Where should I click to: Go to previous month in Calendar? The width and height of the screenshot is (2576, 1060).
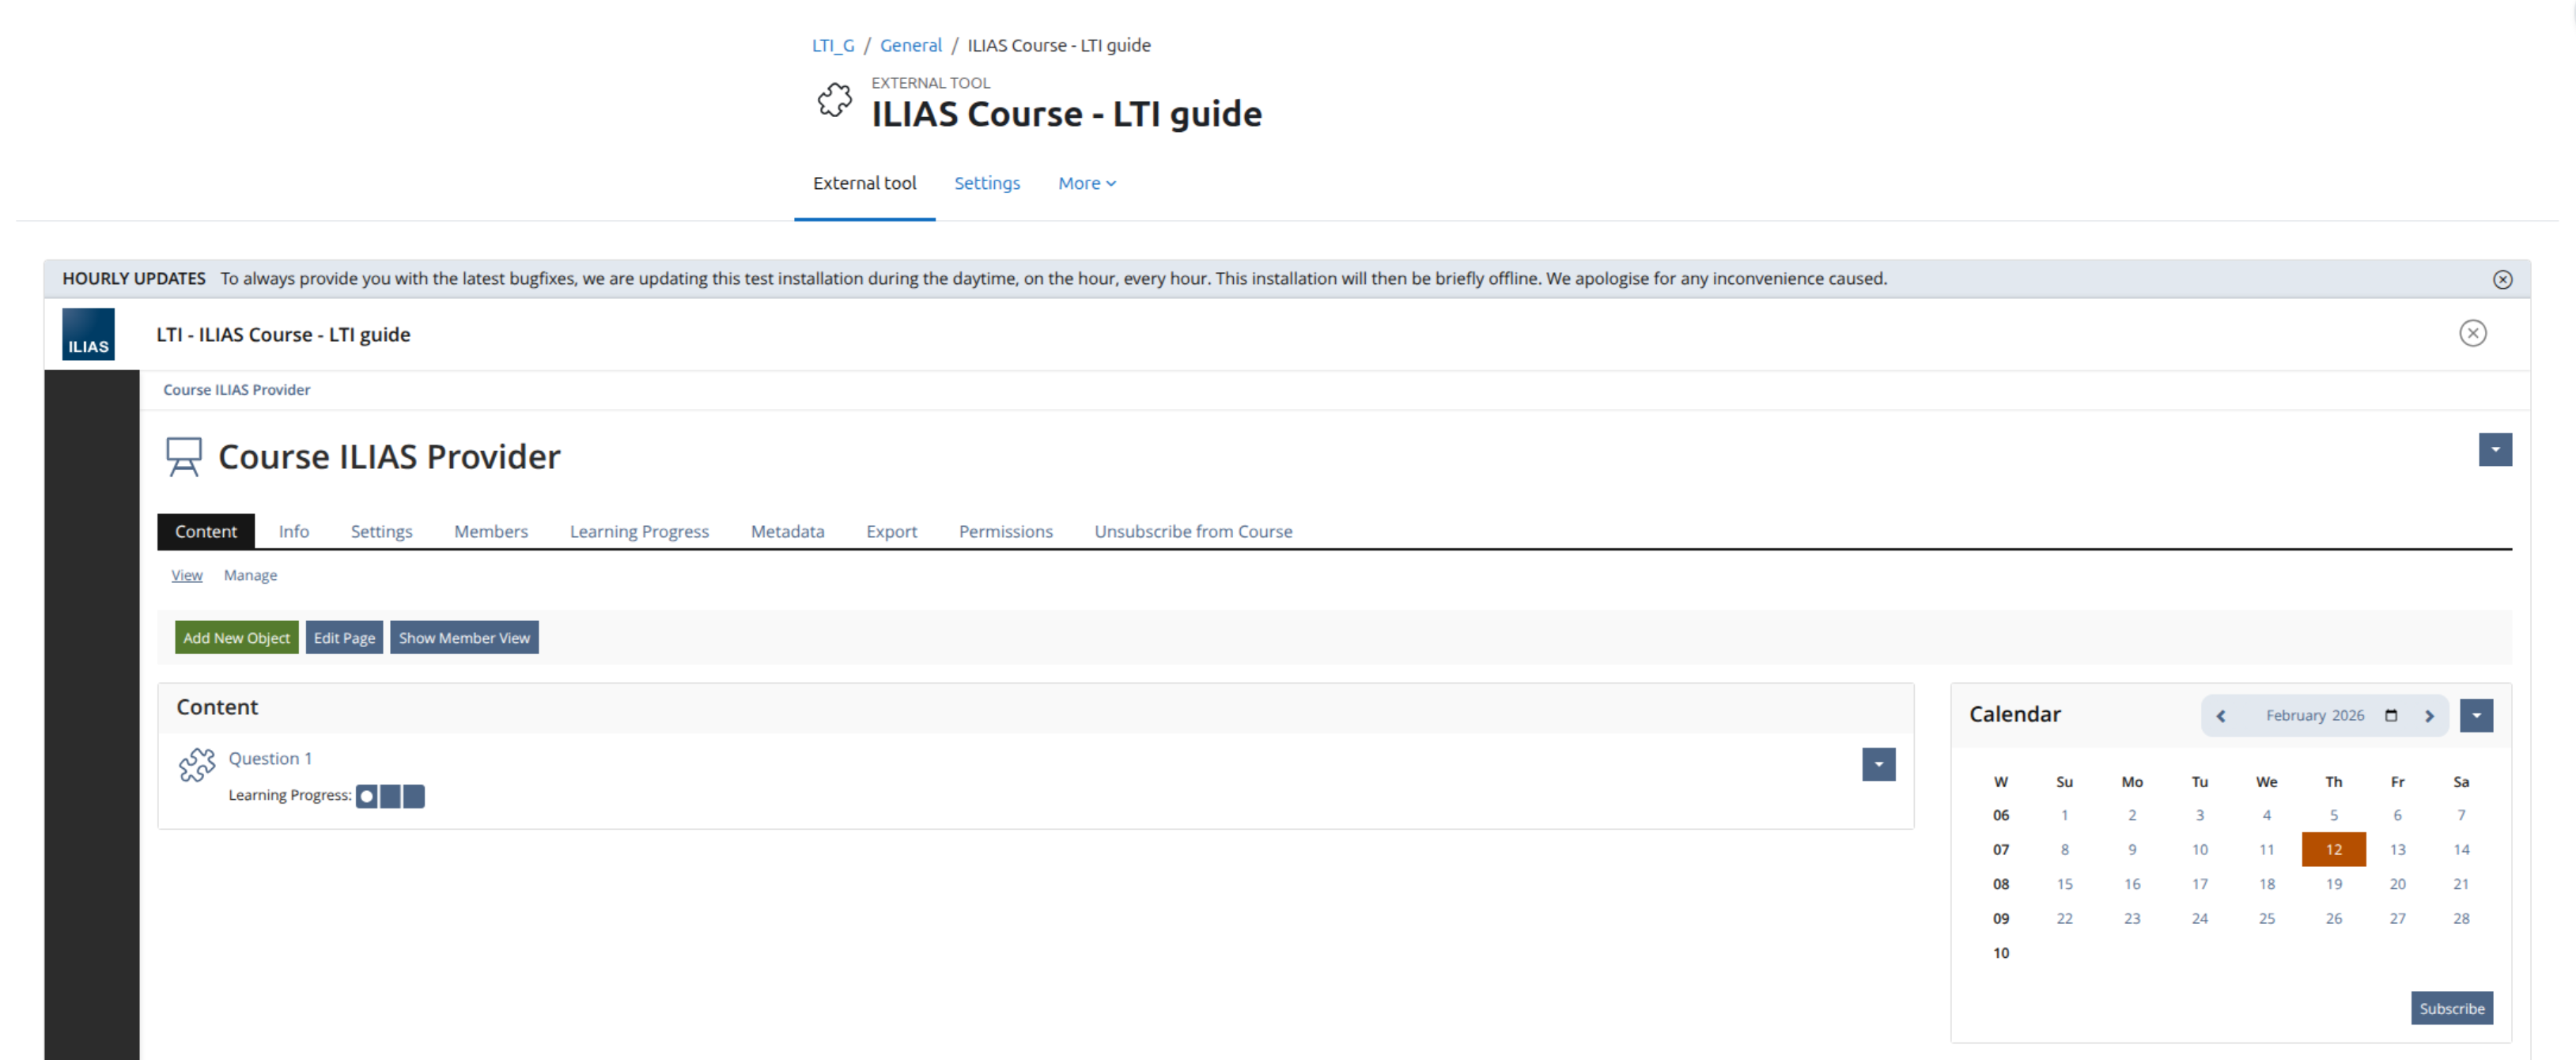[2221, 716]
